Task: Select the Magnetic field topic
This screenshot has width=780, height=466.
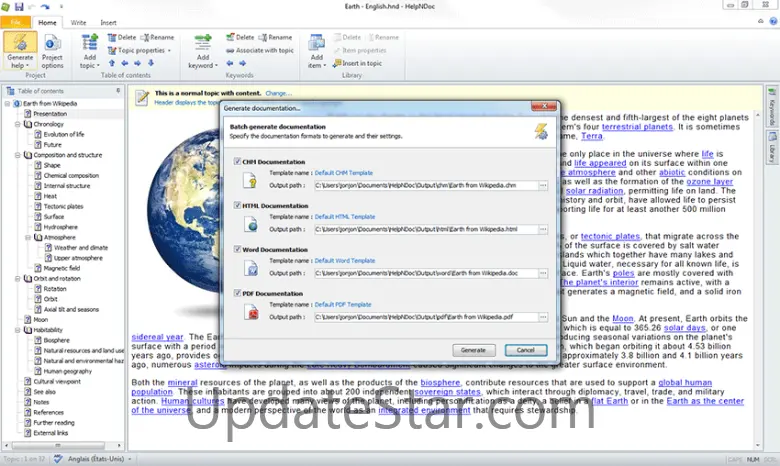Action: (62, 268)
